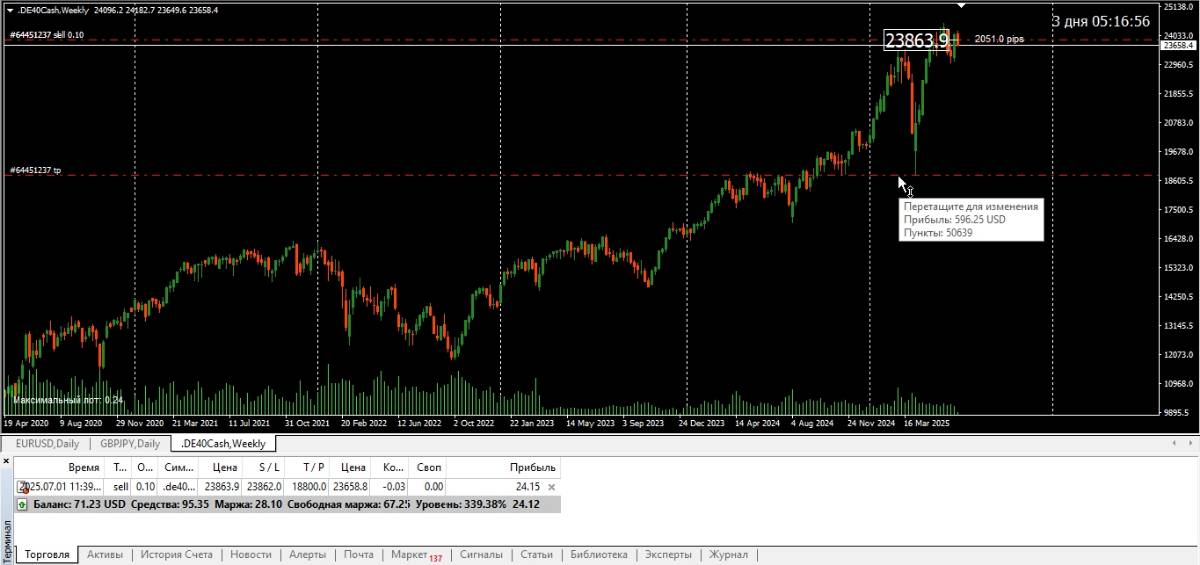Open the Библиотека tab

click(598, 554)
